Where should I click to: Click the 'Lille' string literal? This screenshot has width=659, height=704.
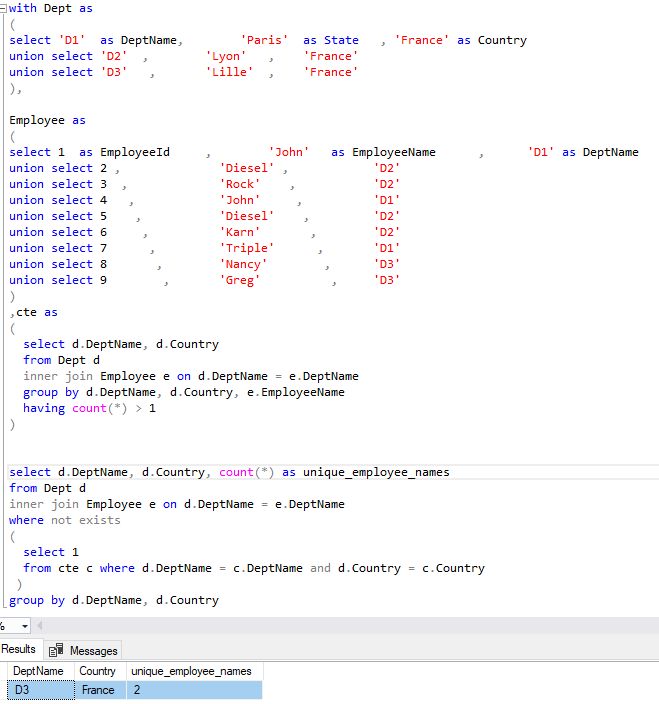coord(229,72)
